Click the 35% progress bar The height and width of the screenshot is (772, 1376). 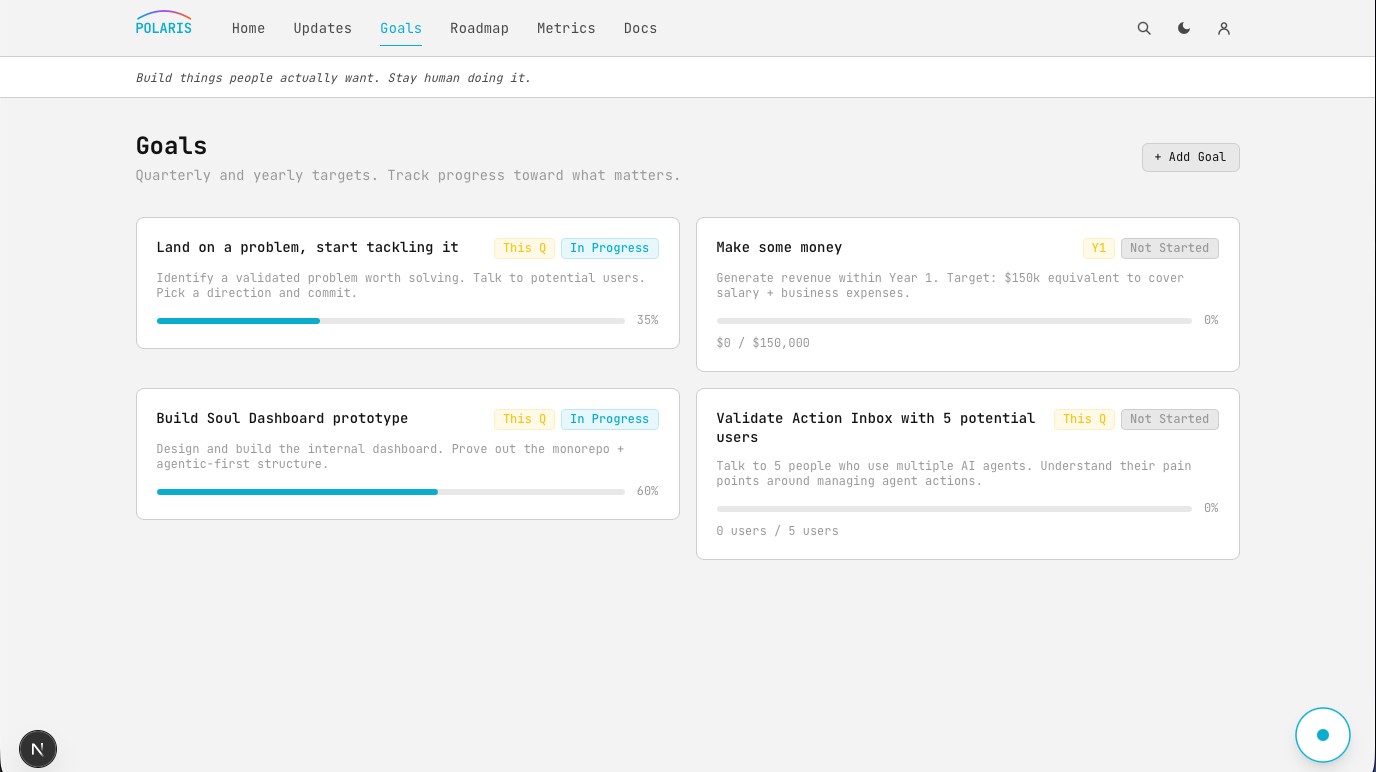point(391,321)
